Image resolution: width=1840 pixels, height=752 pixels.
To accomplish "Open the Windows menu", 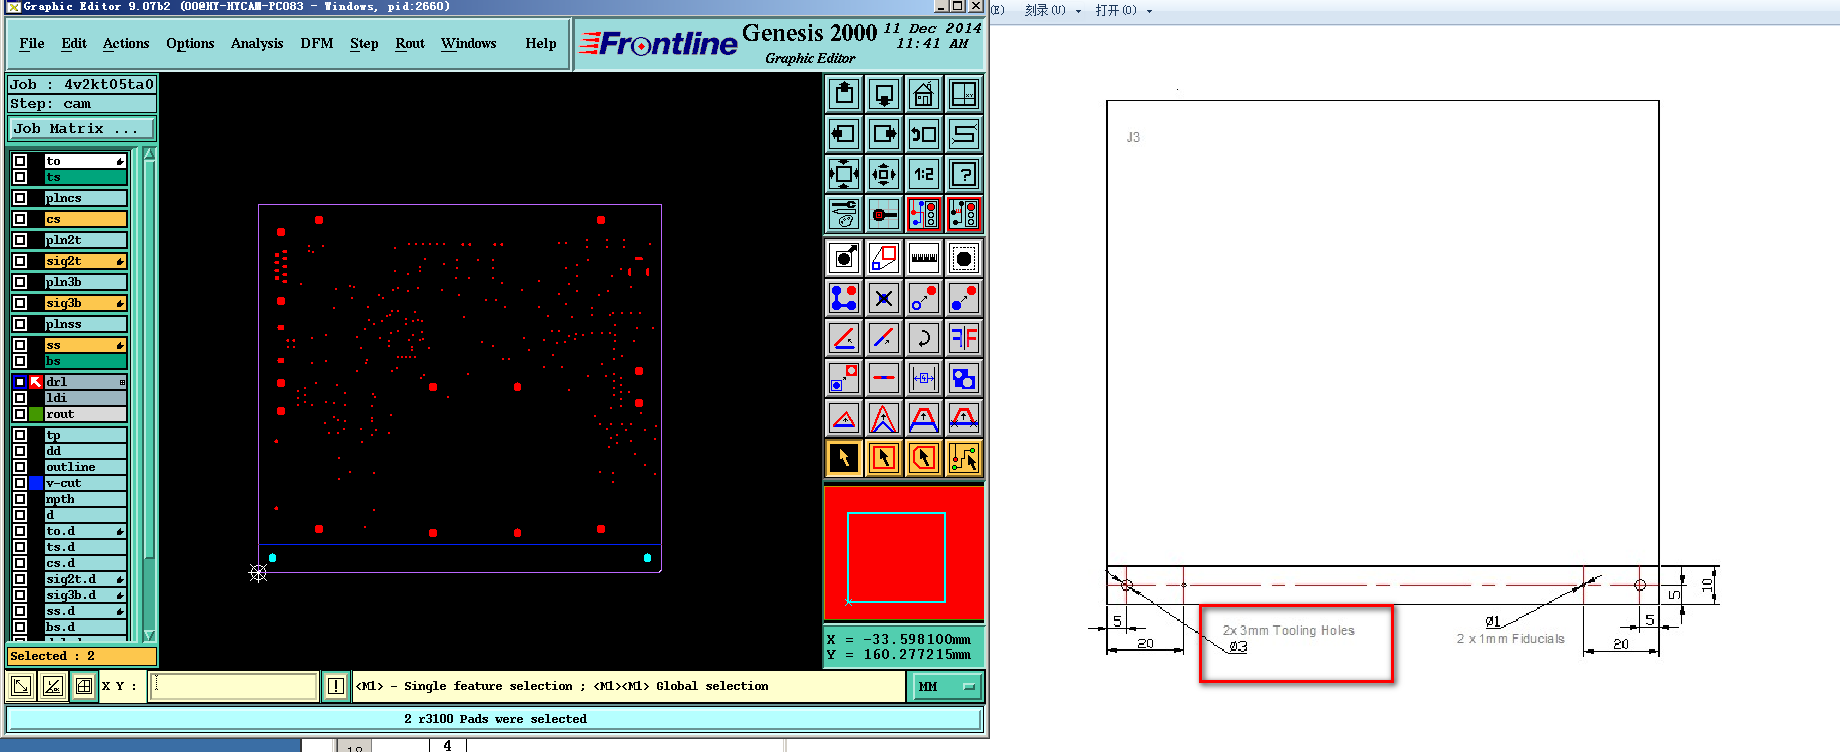I will (469, 43).
